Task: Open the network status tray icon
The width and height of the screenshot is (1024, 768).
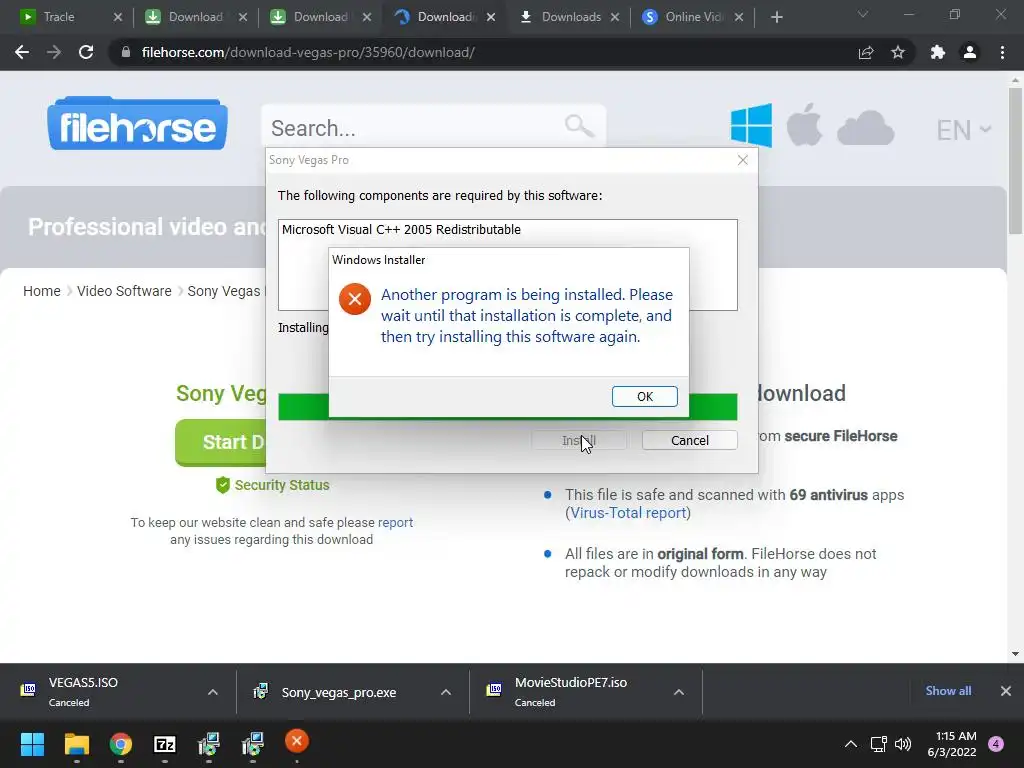Action: (x=878, y=744)
